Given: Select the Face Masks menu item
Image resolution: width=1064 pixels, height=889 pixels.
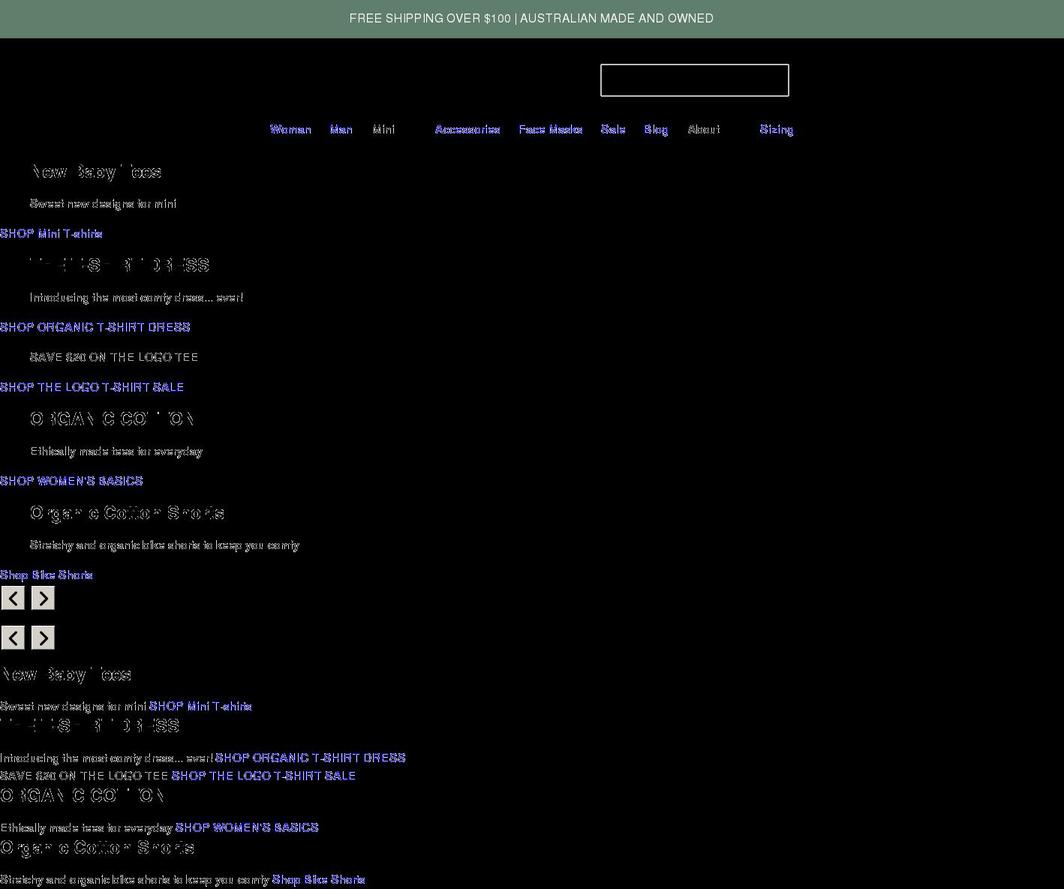Looking at the screenshot, I should coord(550,129).
